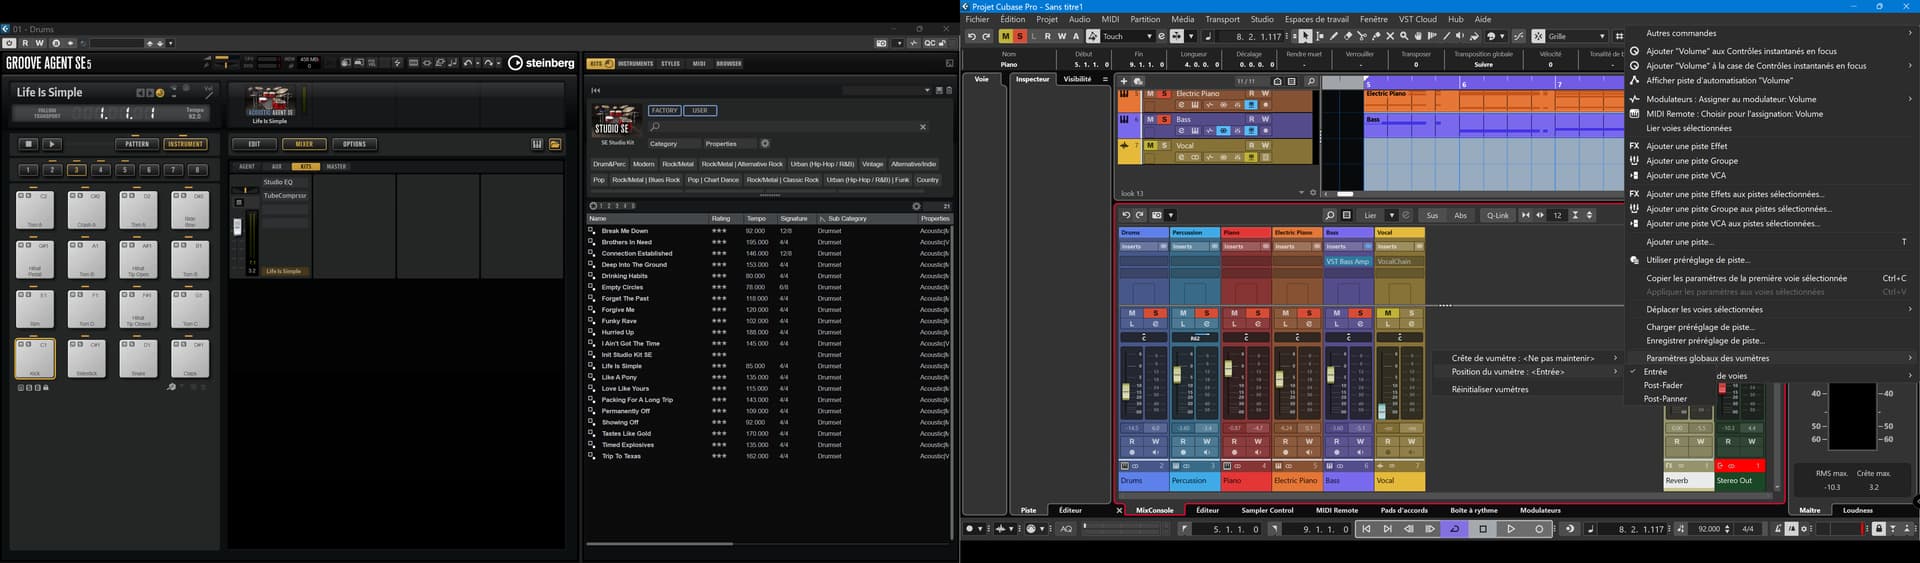This screenshot has width=1920, height=563.
Task: Select pad group 5 in Groove Agent
Action: pos(125,170)
